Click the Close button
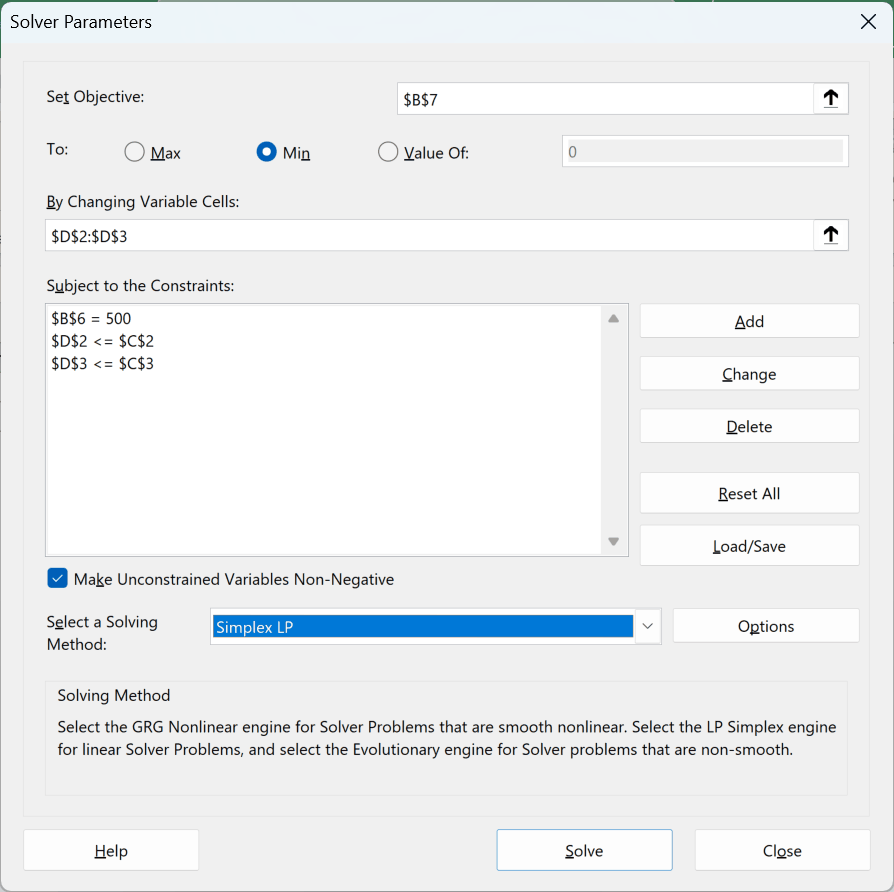 782,850
